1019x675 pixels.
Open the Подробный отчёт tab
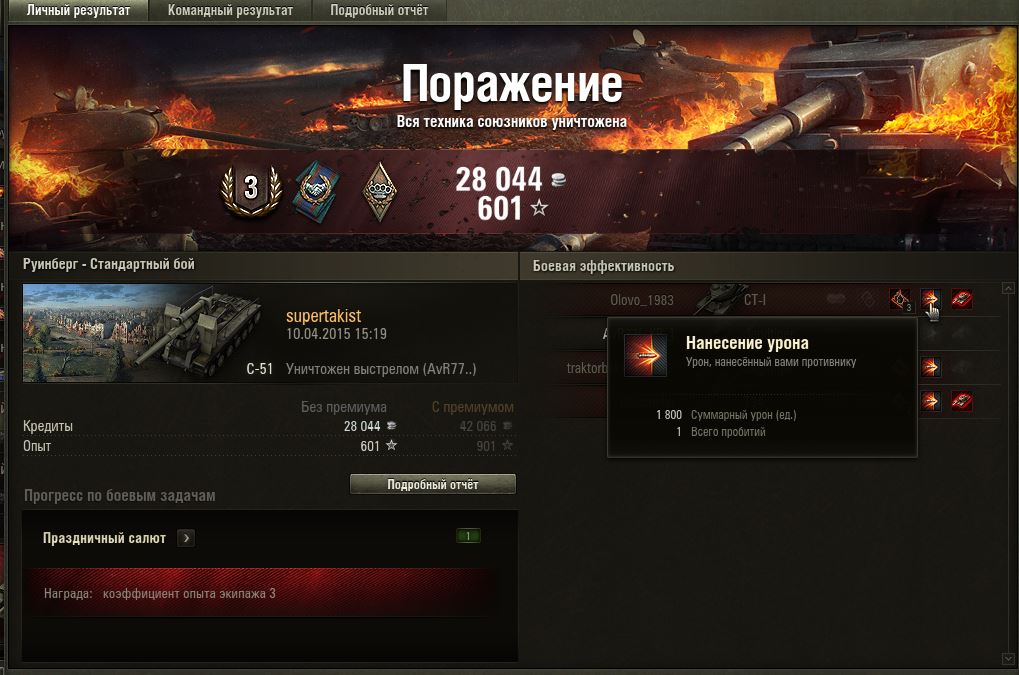pyautogui.click(x=379, y=10)
